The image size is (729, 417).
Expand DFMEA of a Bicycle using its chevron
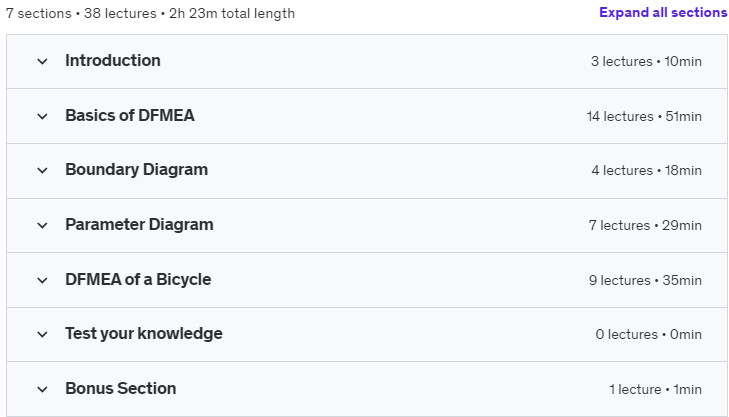[x=42, y=280]
